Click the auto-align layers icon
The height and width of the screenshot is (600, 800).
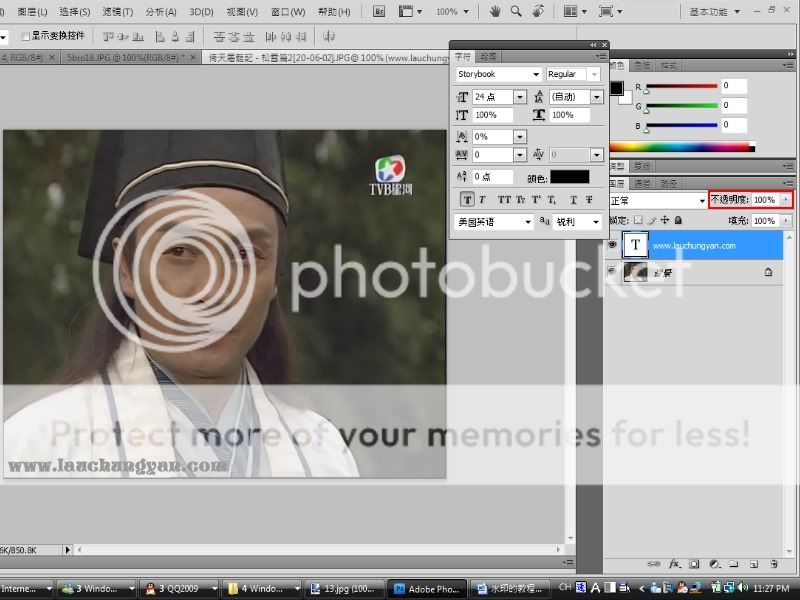(x=329, y=36)
